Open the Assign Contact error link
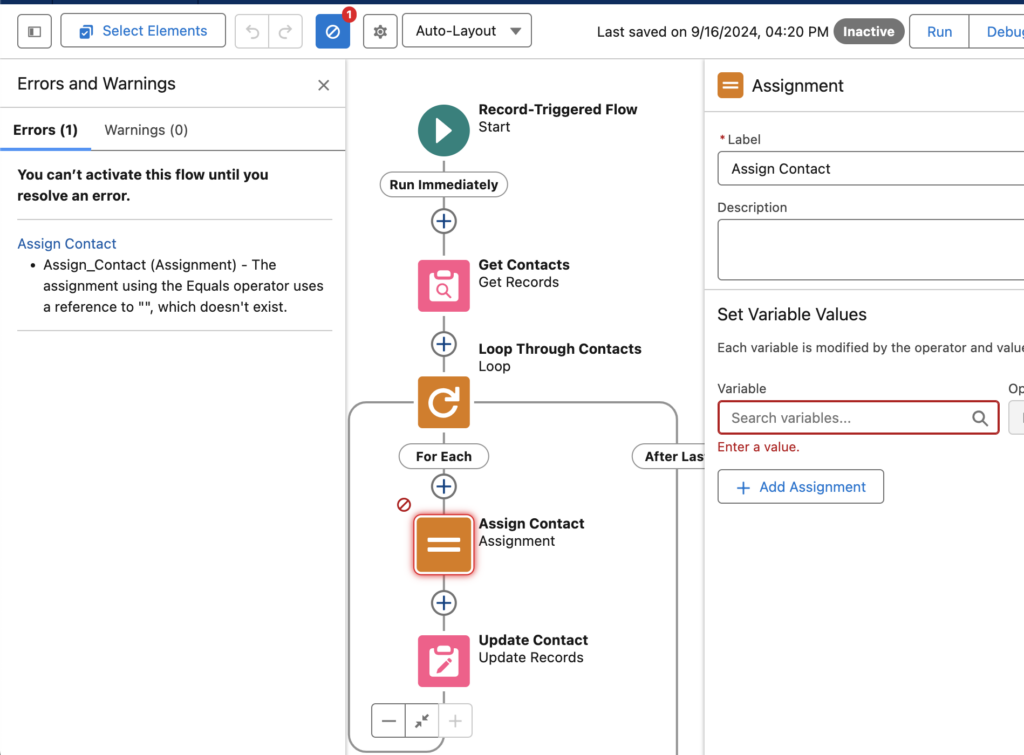Viewport: 1024px width, 755px height. (67, 244)
